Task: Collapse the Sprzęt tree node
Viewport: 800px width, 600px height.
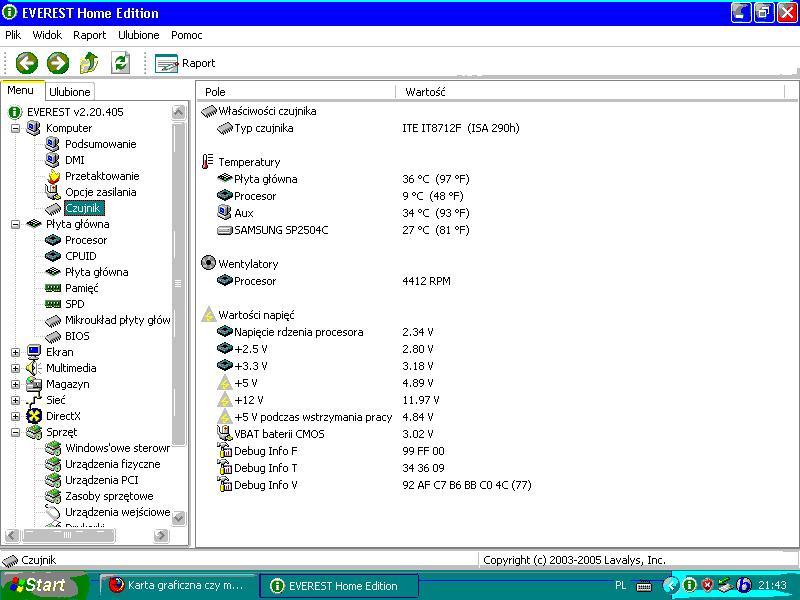Action: (x=15, y=432)
